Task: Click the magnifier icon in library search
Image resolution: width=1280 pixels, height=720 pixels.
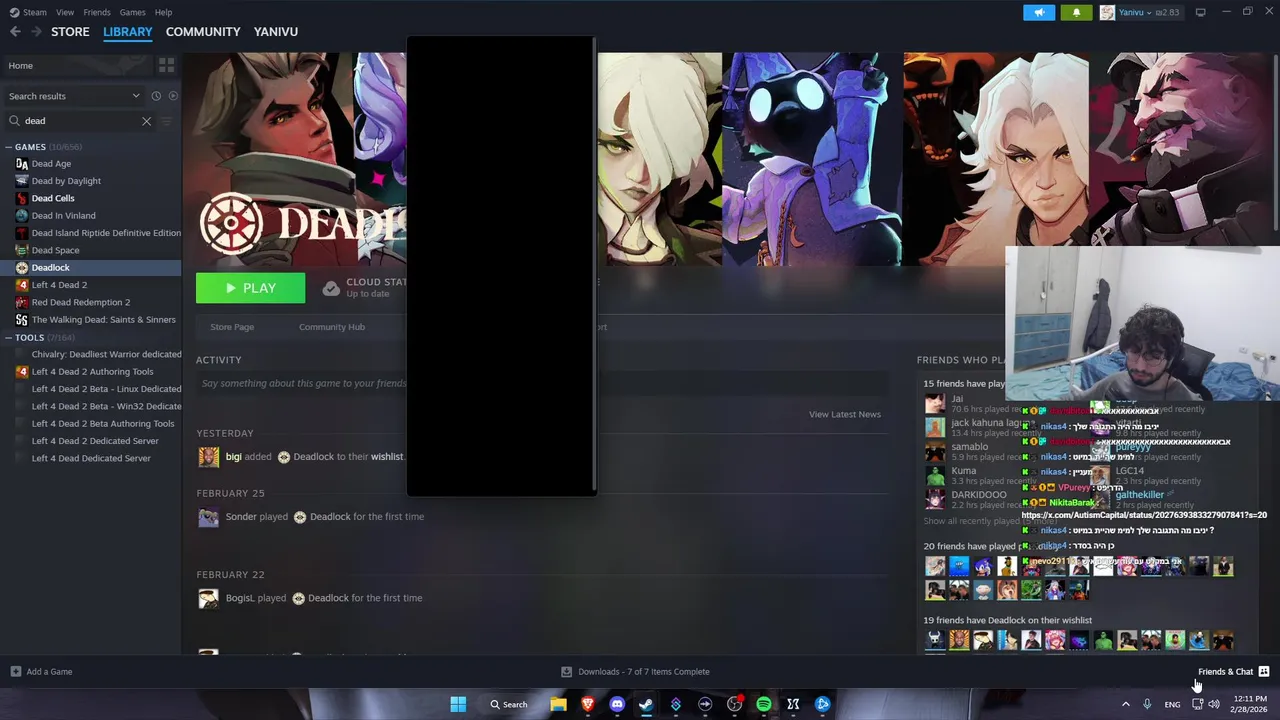Action: pyautogui.click(x=14, y=121)
